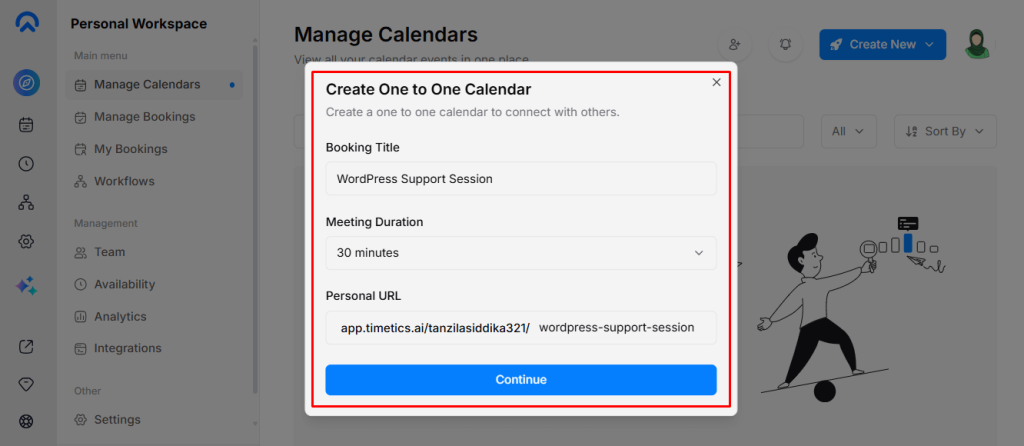This screenshot has height=446, width=1024.
Task: Open the Create New dropdown button
Action: pos(882,44)
